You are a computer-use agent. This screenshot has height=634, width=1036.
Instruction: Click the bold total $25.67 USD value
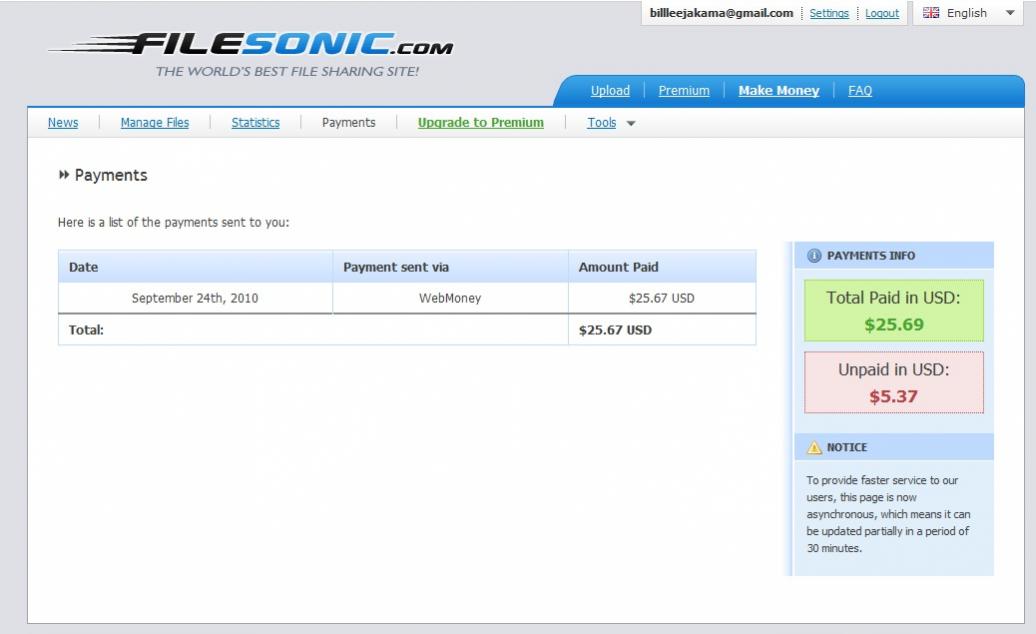614,330
